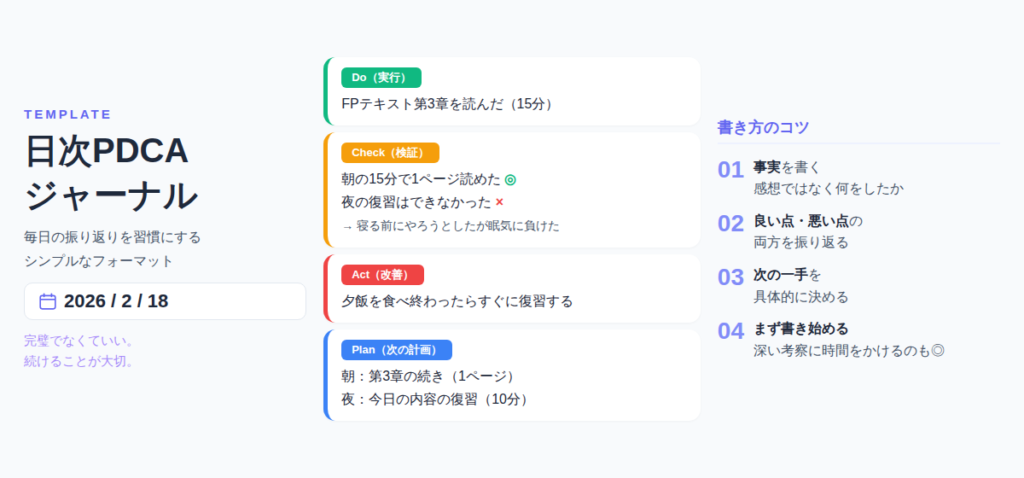1024x478 pixels.
Task: Click the tip number 02
Action: coord(731,224)
